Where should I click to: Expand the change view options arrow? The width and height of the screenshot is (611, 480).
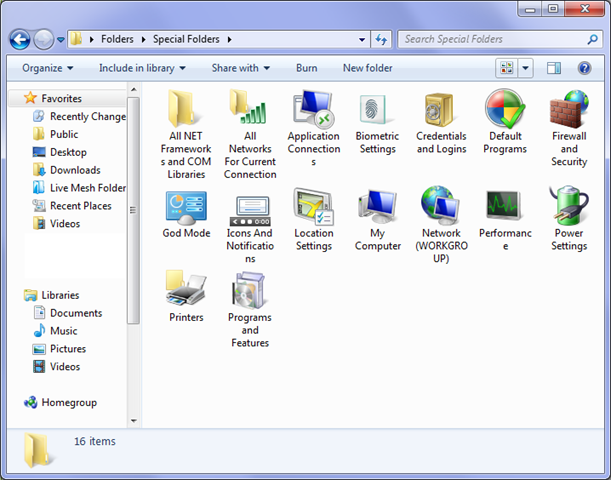526,68
